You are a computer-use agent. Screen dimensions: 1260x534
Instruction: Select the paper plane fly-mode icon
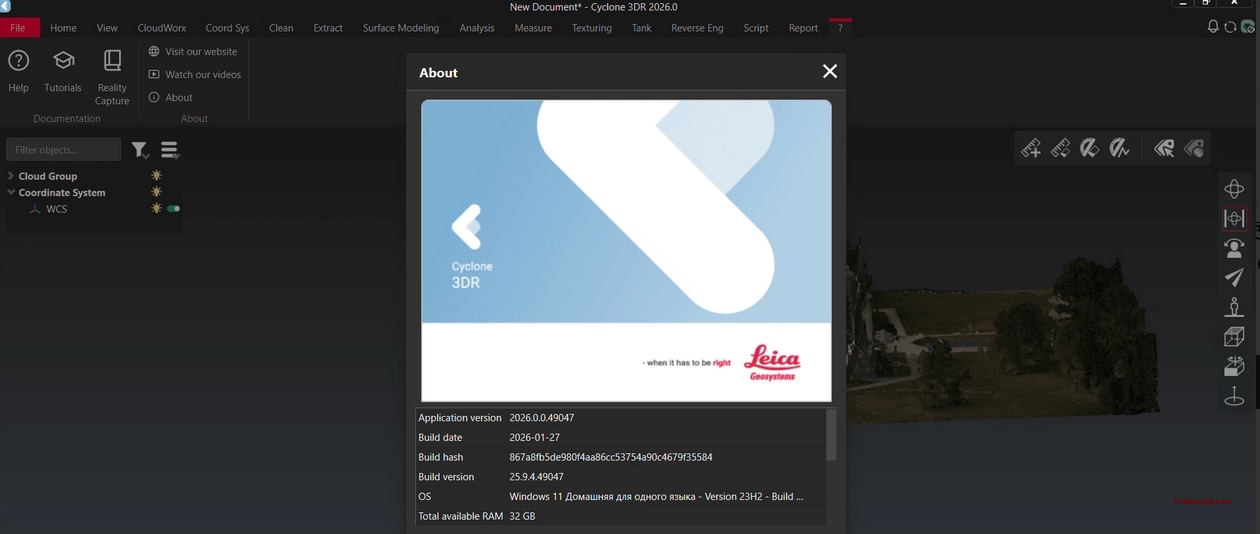[x=1234, y=277]
